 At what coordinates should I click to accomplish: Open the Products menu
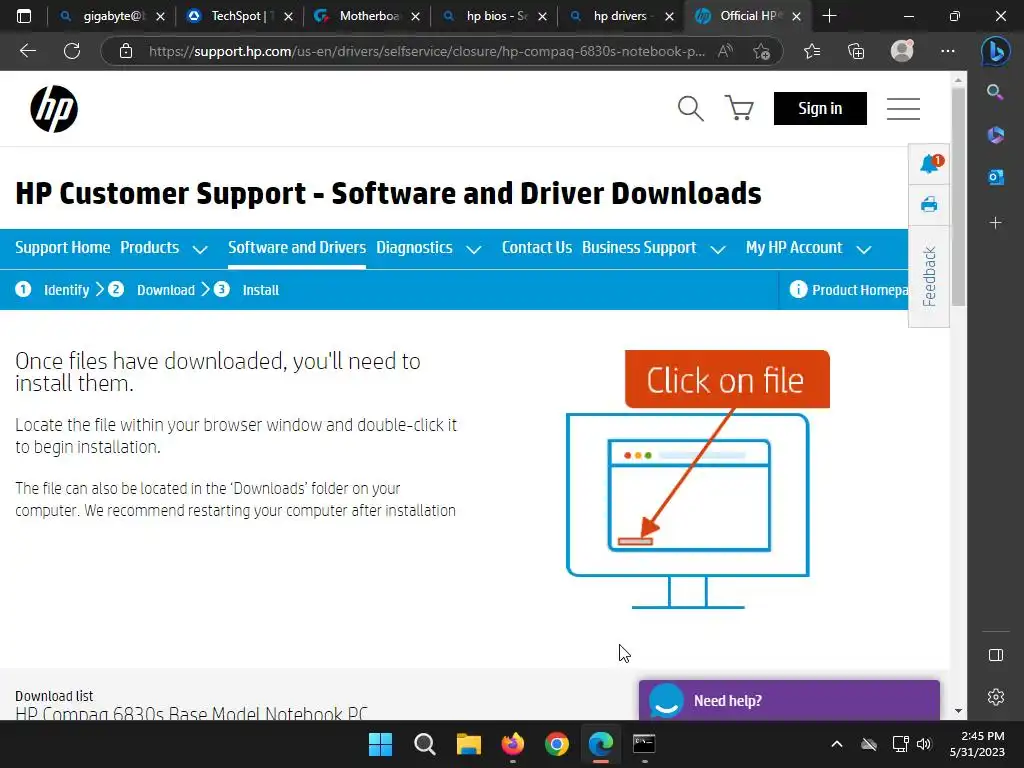pos(150,248)
